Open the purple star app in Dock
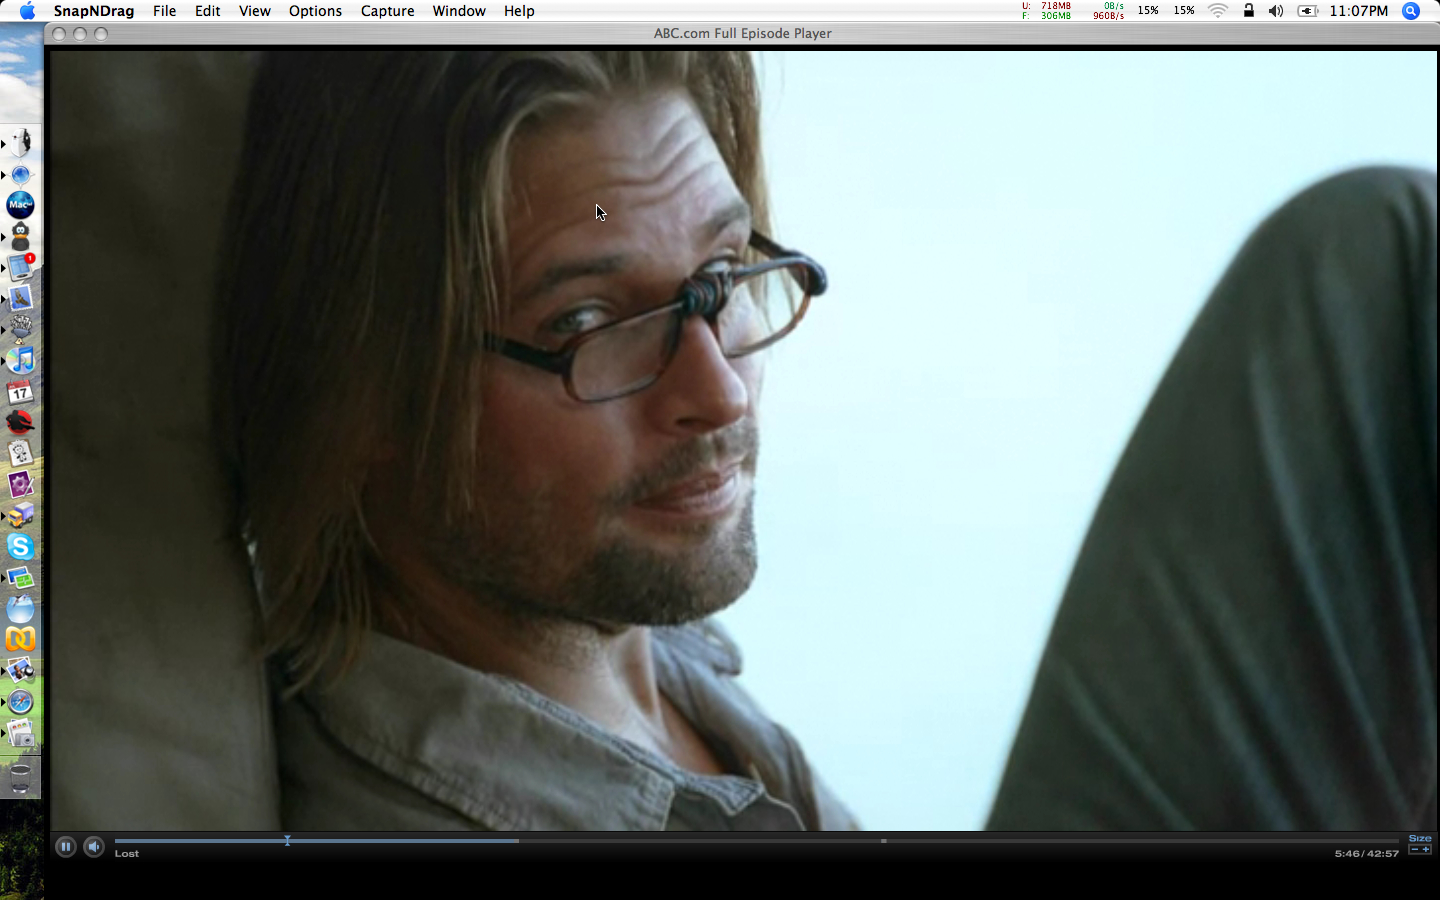Viewport: 1440px width, 900px height. (20, 484)
